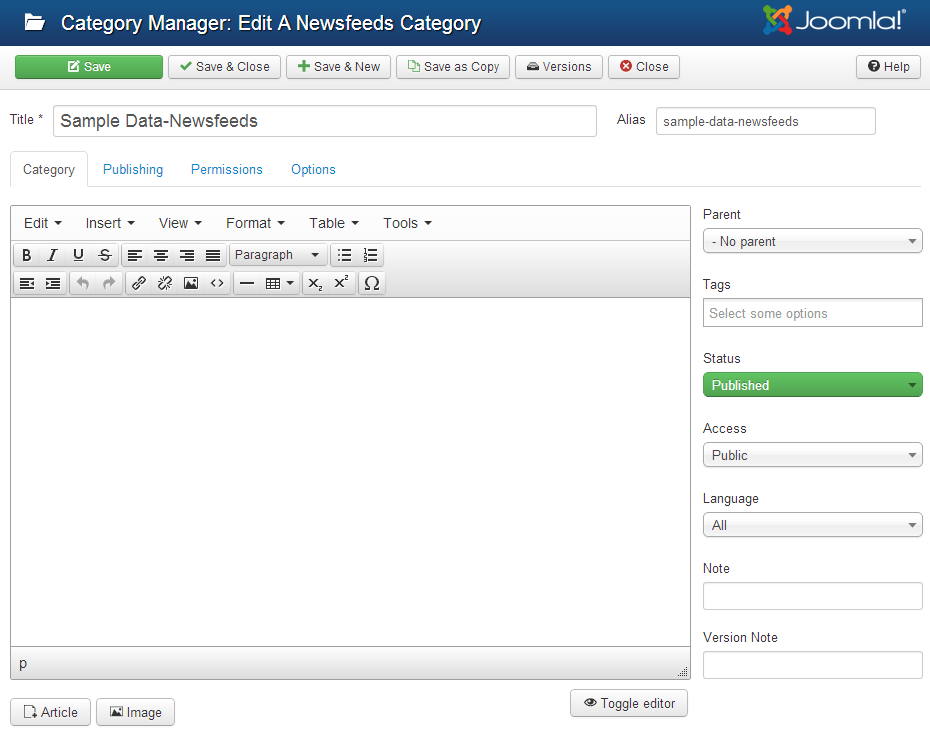Screen dimensions: 930x735
Task: Click inside the editor text area
Action: pos(350,472)
